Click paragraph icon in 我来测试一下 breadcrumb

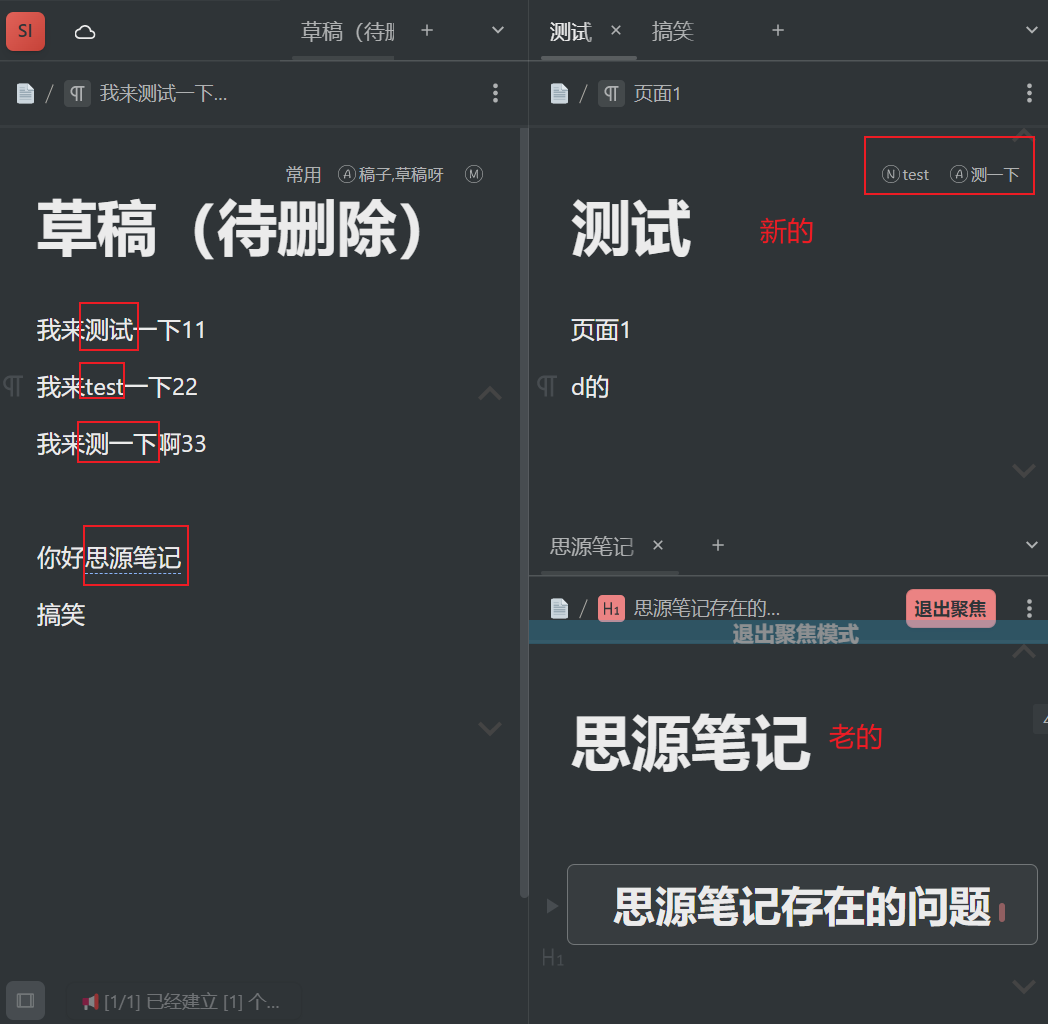78,94
